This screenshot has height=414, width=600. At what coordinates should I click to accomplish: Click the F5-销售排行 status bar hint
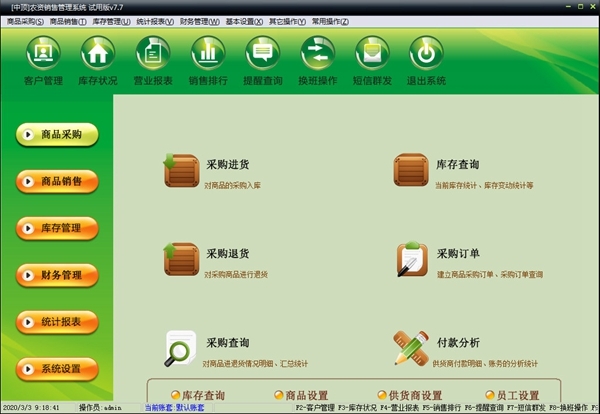coord(442,408)
